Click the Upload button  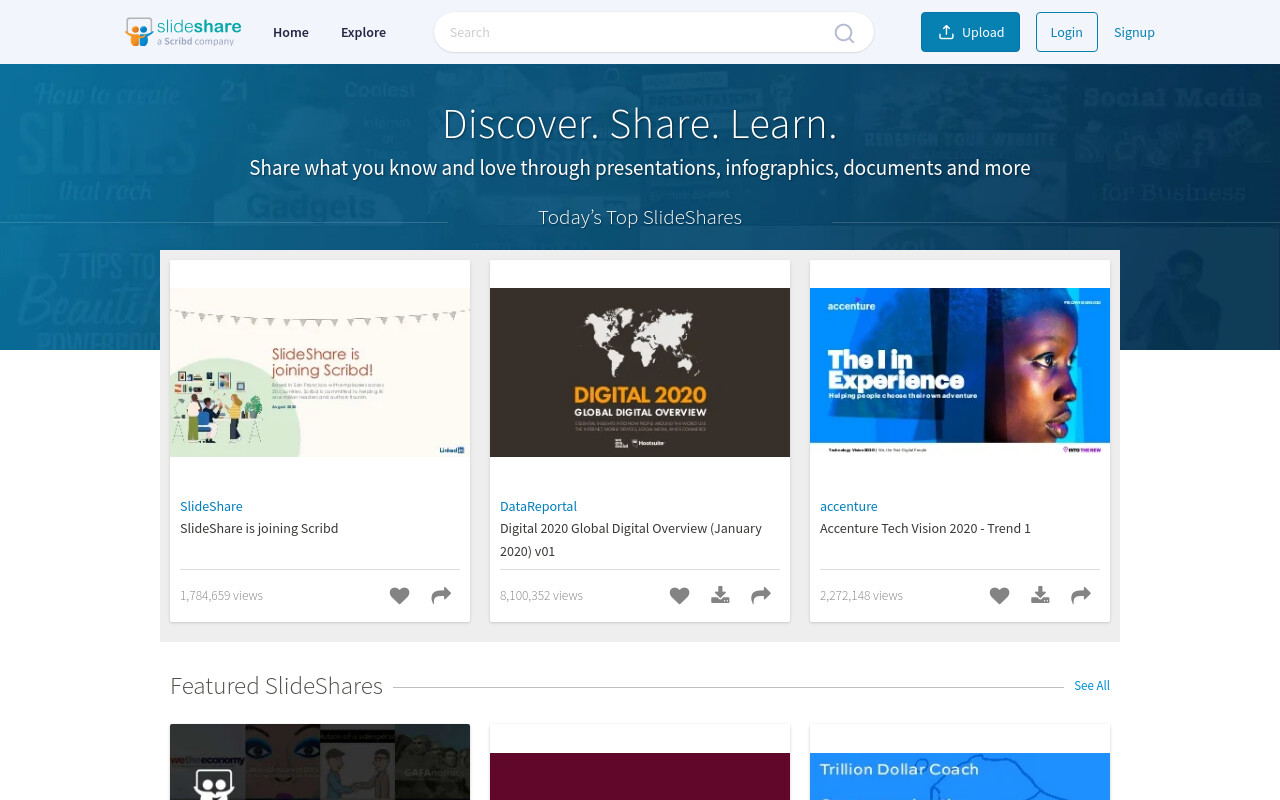click(970, 32)
